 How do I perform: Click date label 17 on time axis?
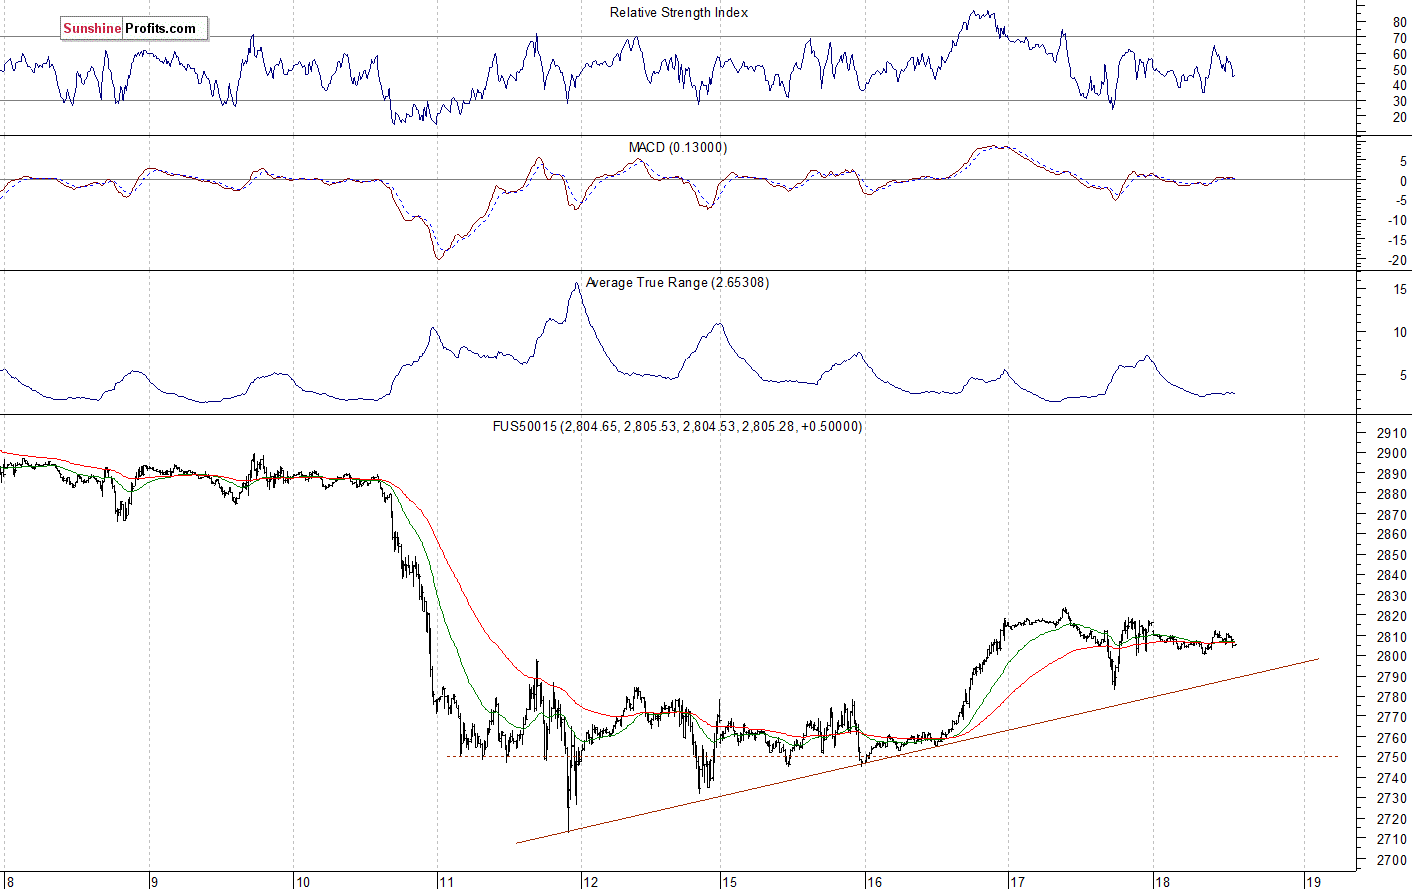point(1017,882)
